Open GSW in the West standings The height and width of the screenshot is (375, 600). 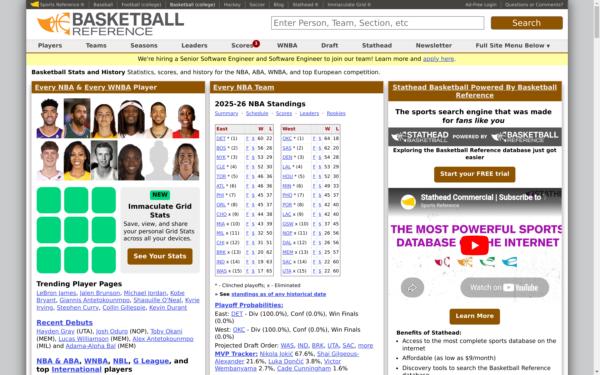click(x=287, y=224)
